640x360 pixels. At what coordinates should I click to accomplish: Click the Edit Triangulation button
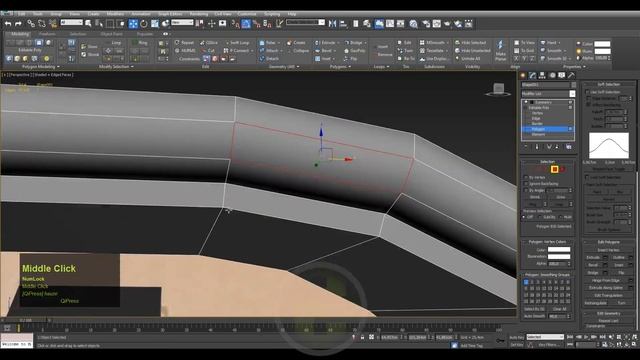tap(609, 296)
